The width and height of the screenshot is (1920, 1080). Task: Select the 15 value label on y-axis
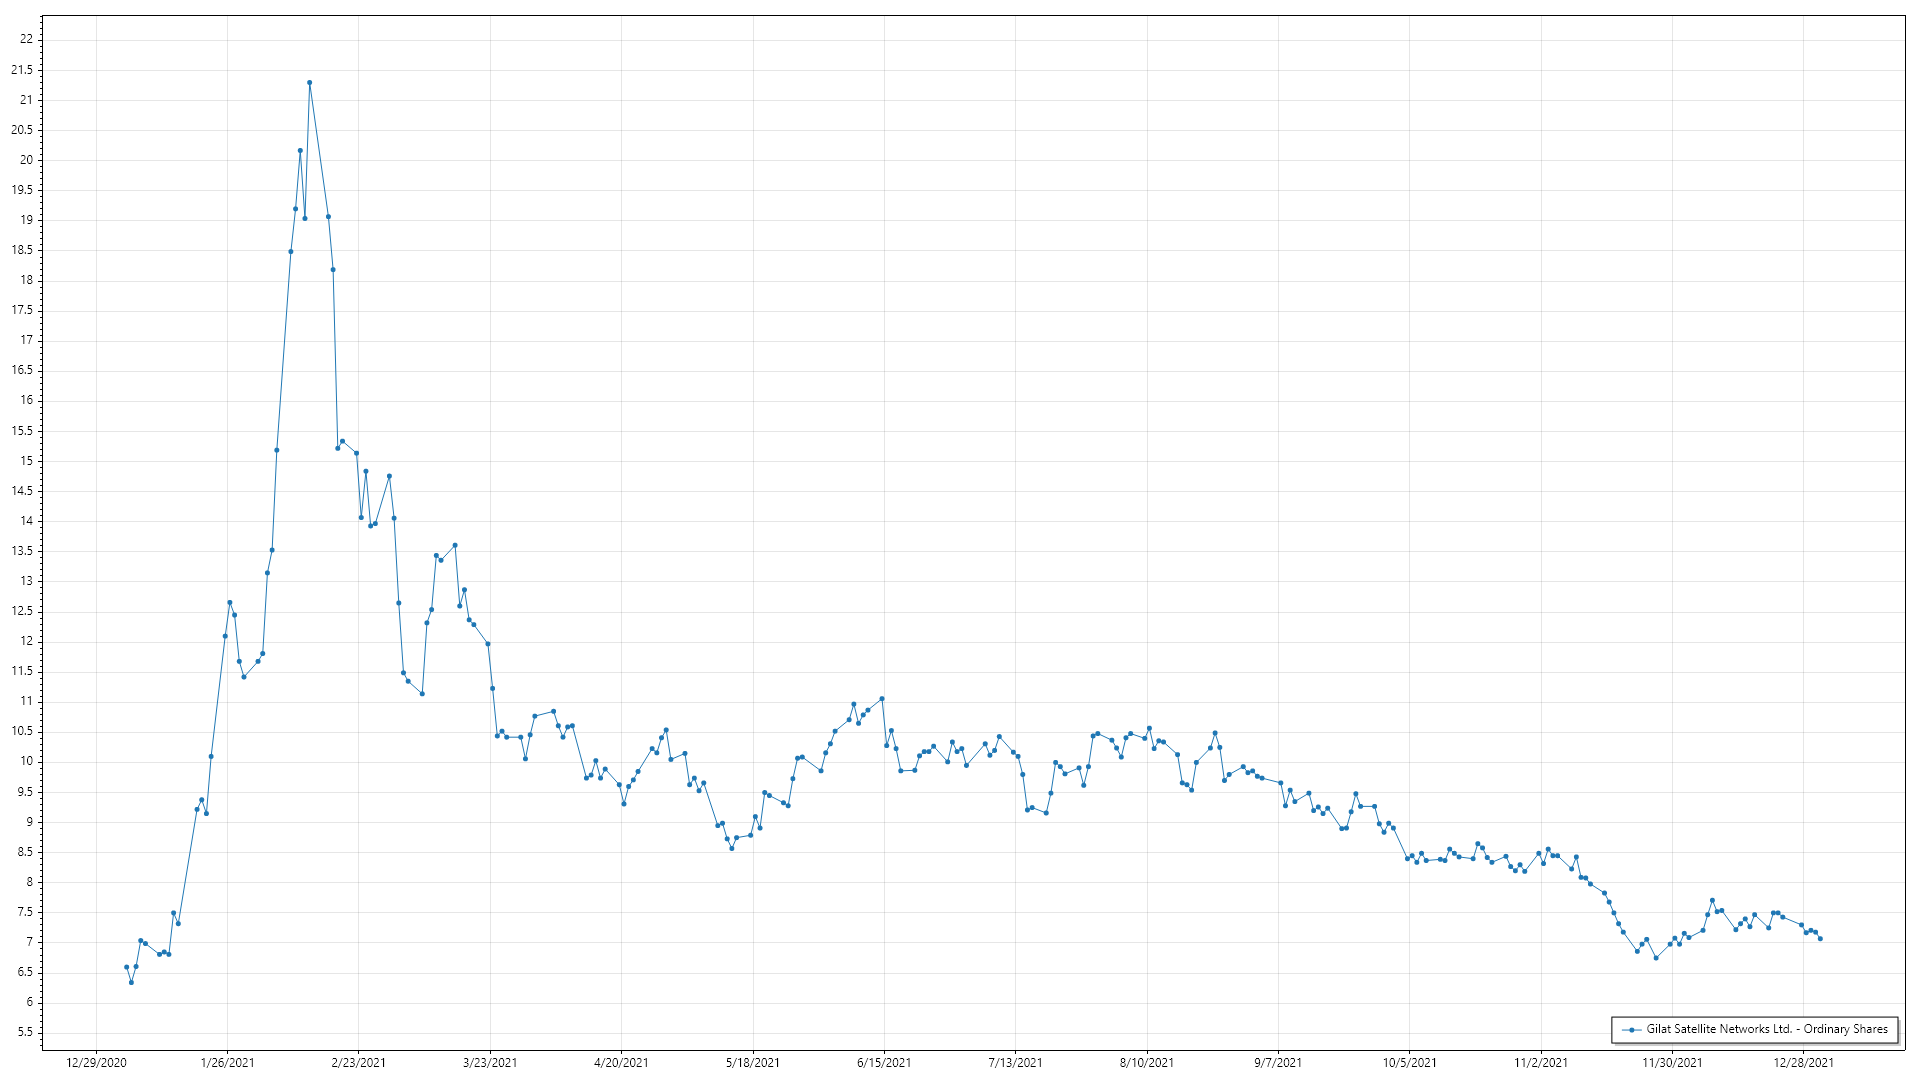point(26,461)
